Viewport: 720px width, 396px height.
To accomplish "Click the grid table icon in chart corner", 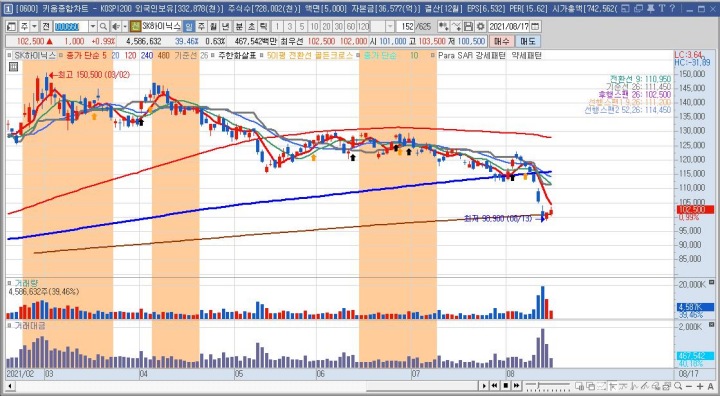I will point(13,67).
